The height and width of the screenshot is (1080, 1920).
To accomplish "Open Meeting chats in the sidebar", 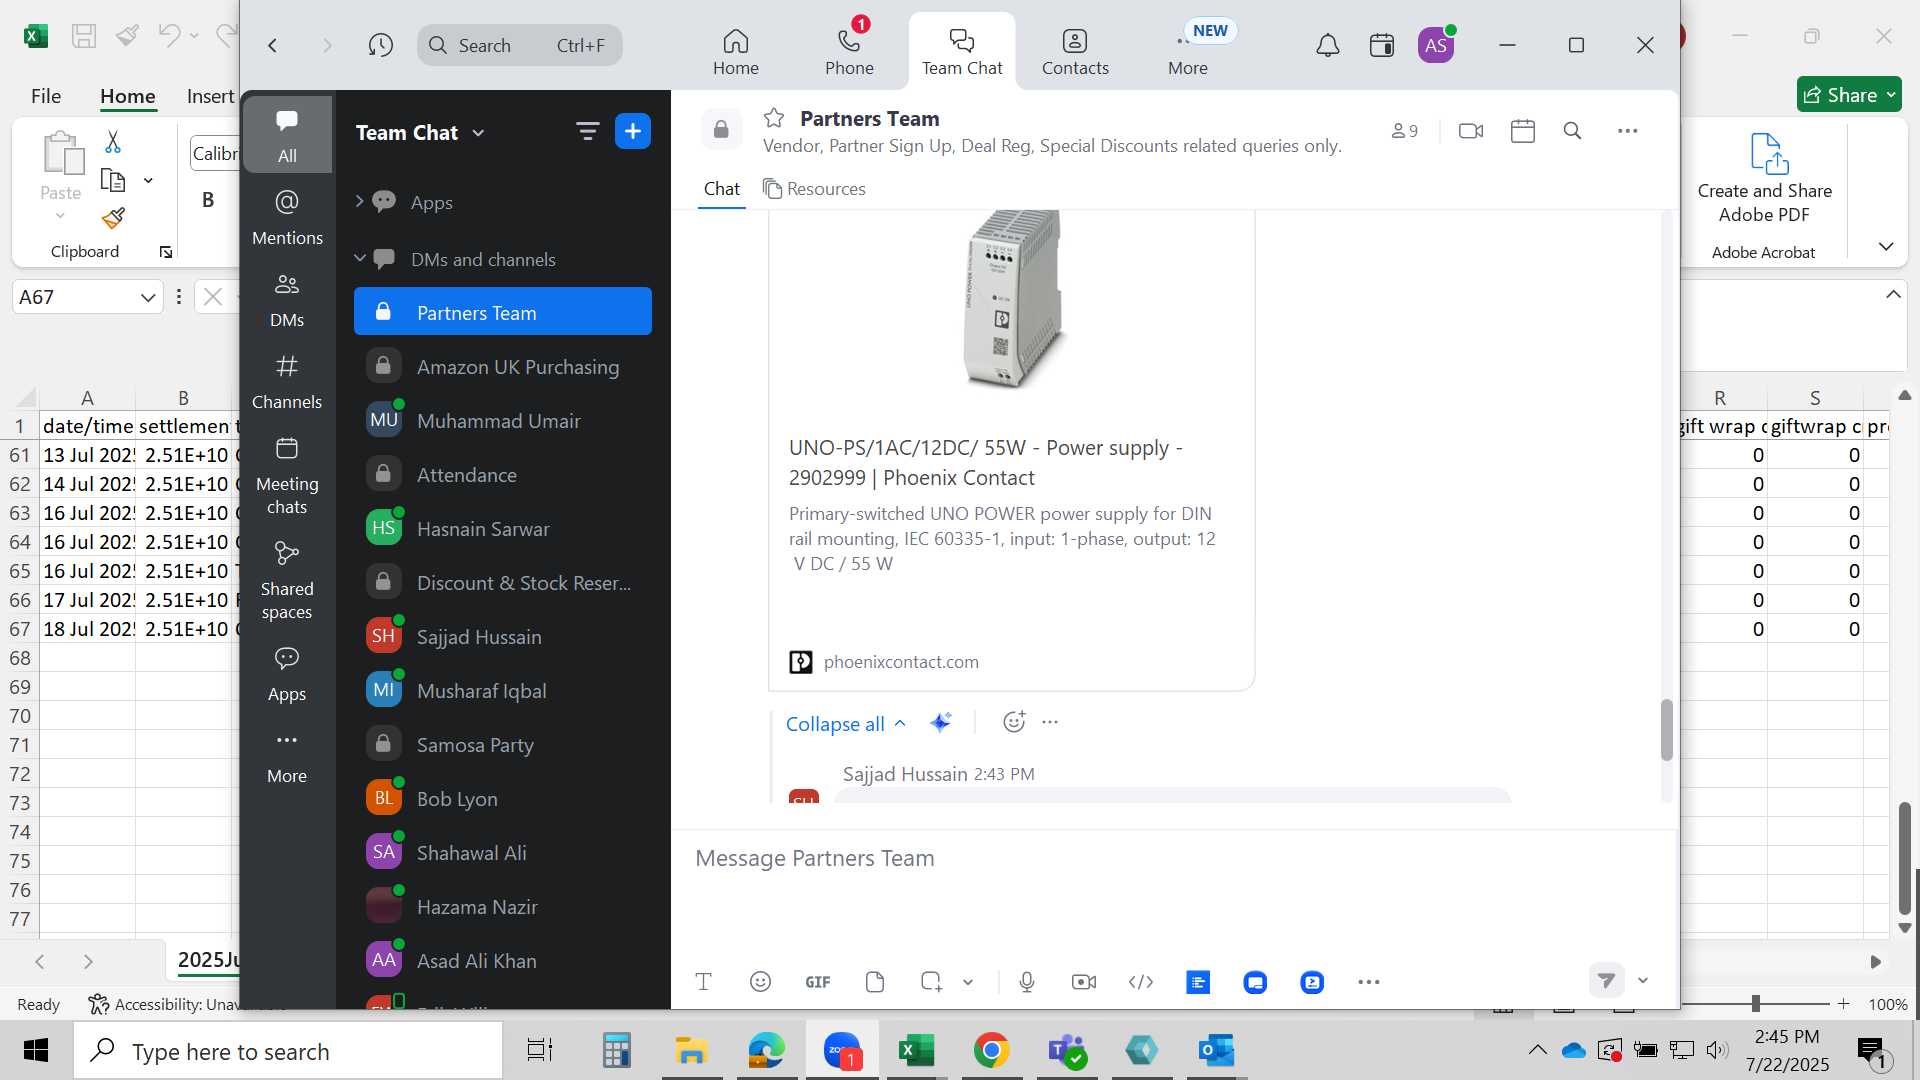I will (x=287, y=476).
